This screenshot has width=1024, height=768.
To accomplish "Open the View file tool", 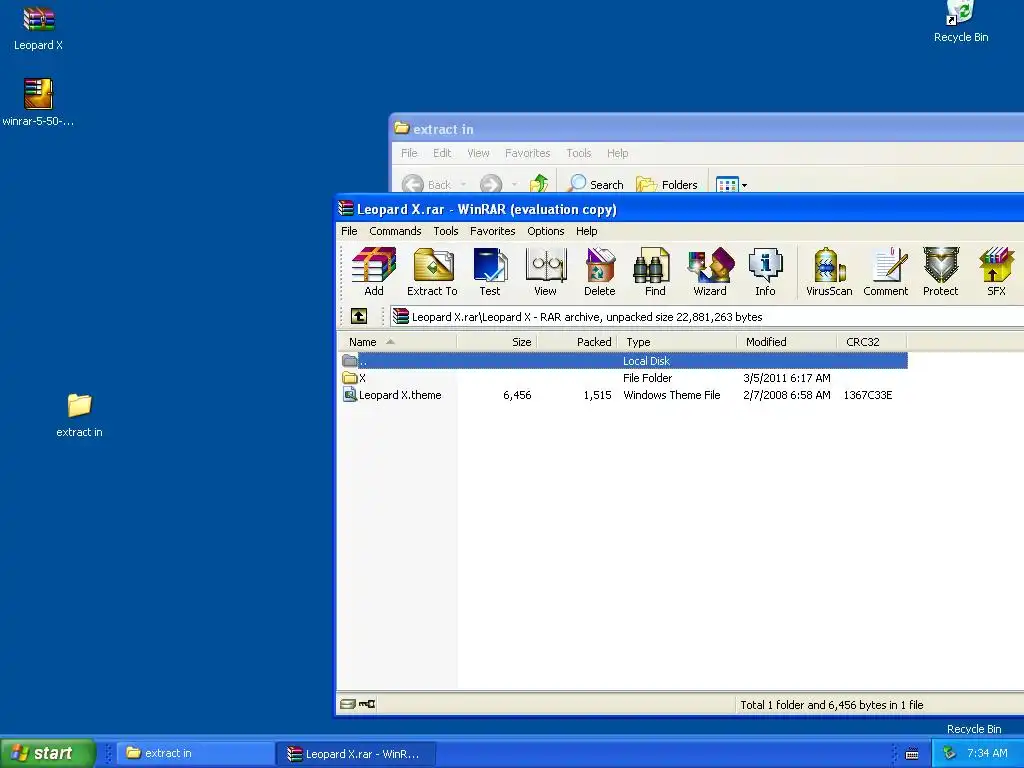I will [545, 272].
